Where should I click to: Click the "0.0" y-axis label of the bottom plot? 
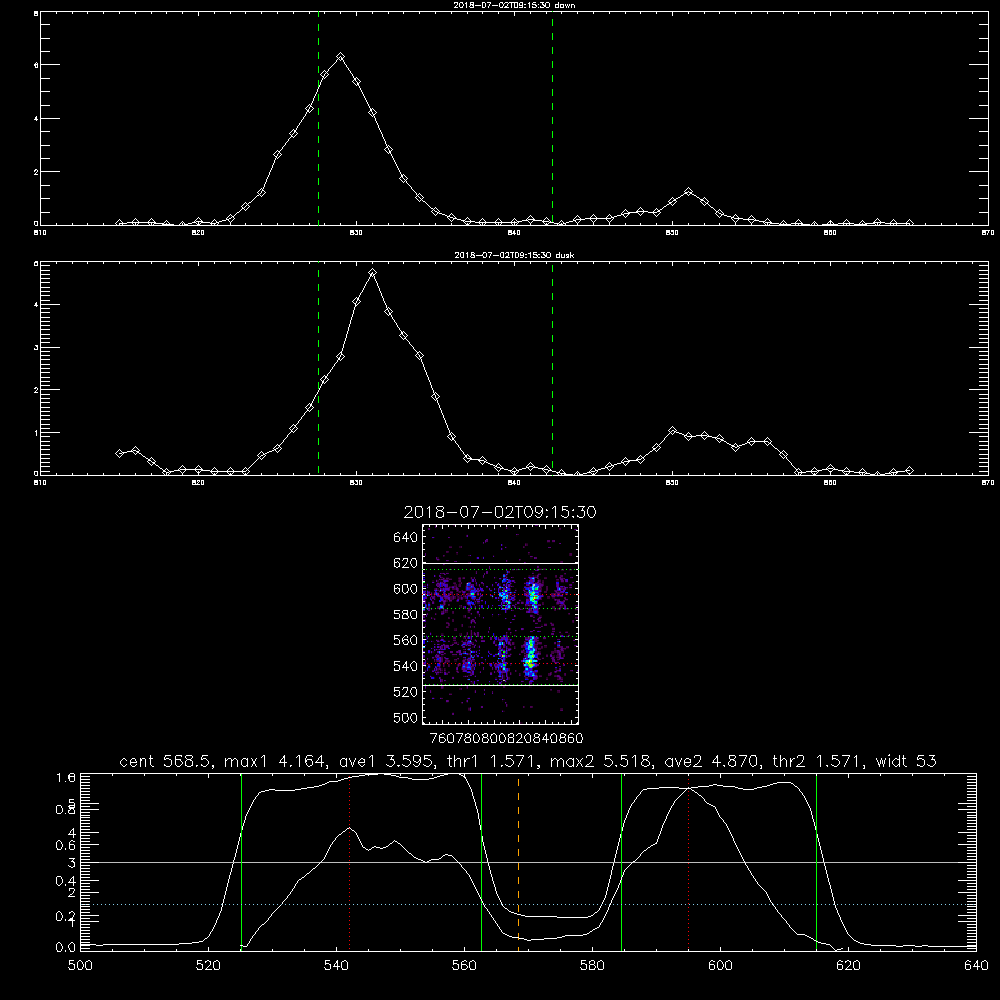[66, 947]
